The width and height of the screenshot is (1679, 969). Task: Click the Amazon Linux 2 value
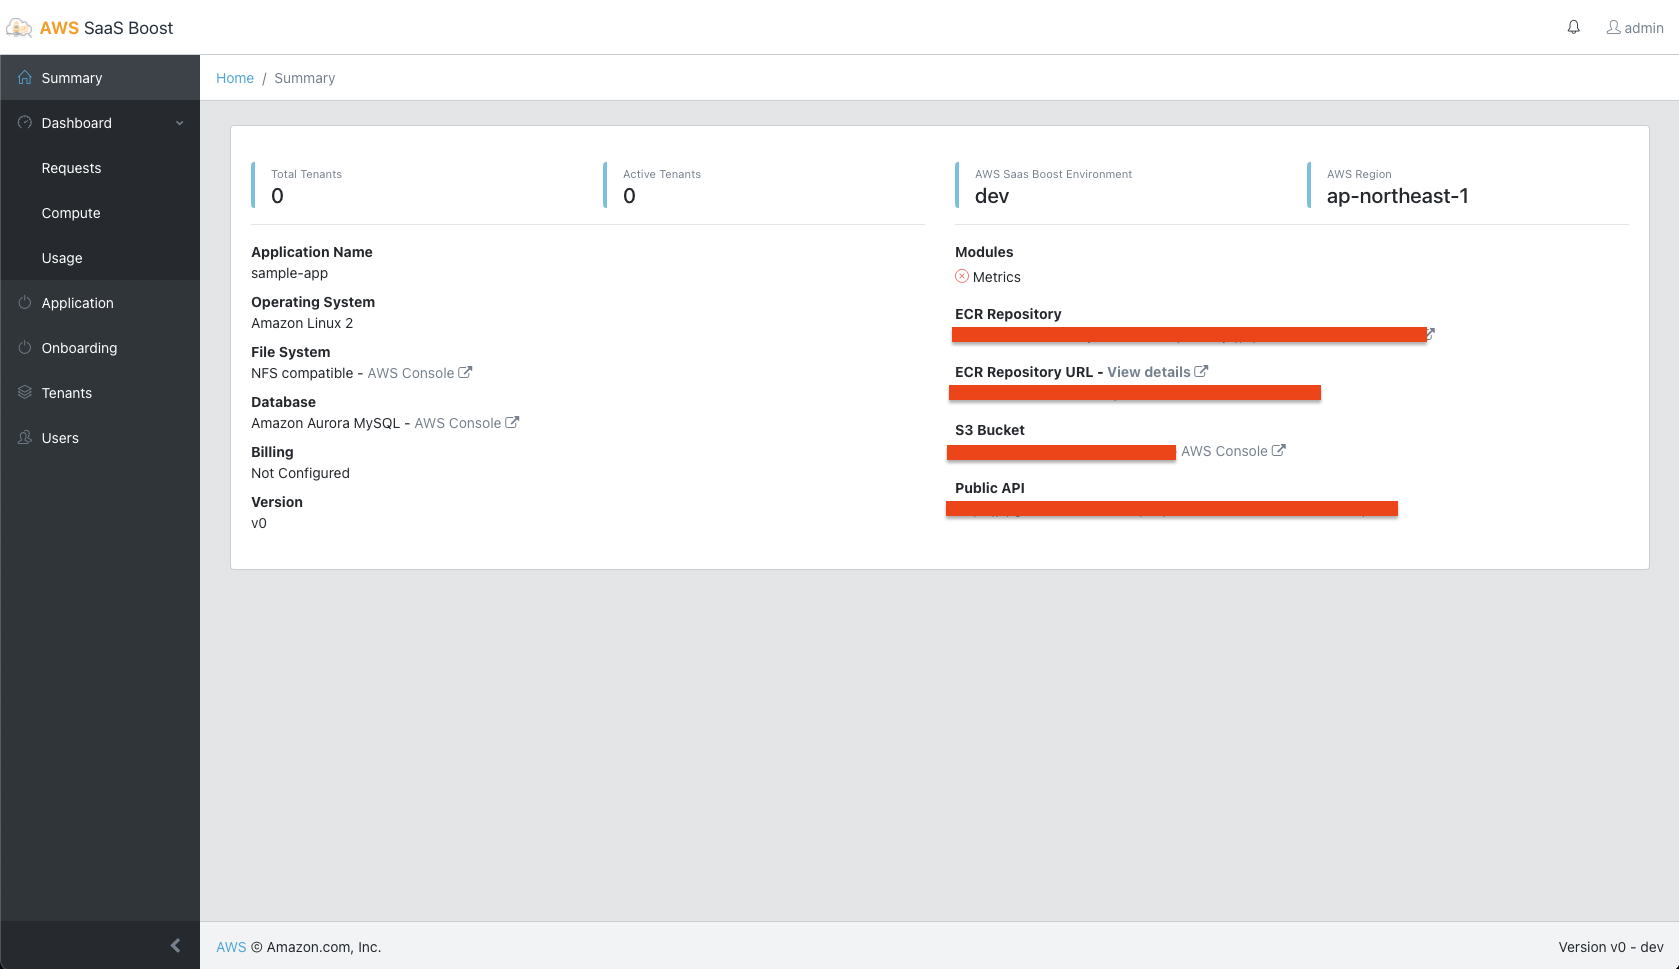click(302, 323)
